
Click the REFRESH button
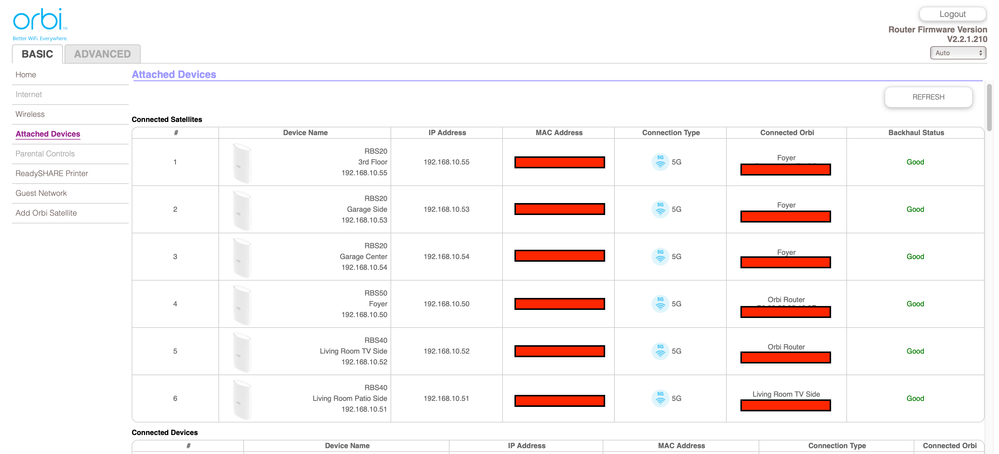(928, 97)
